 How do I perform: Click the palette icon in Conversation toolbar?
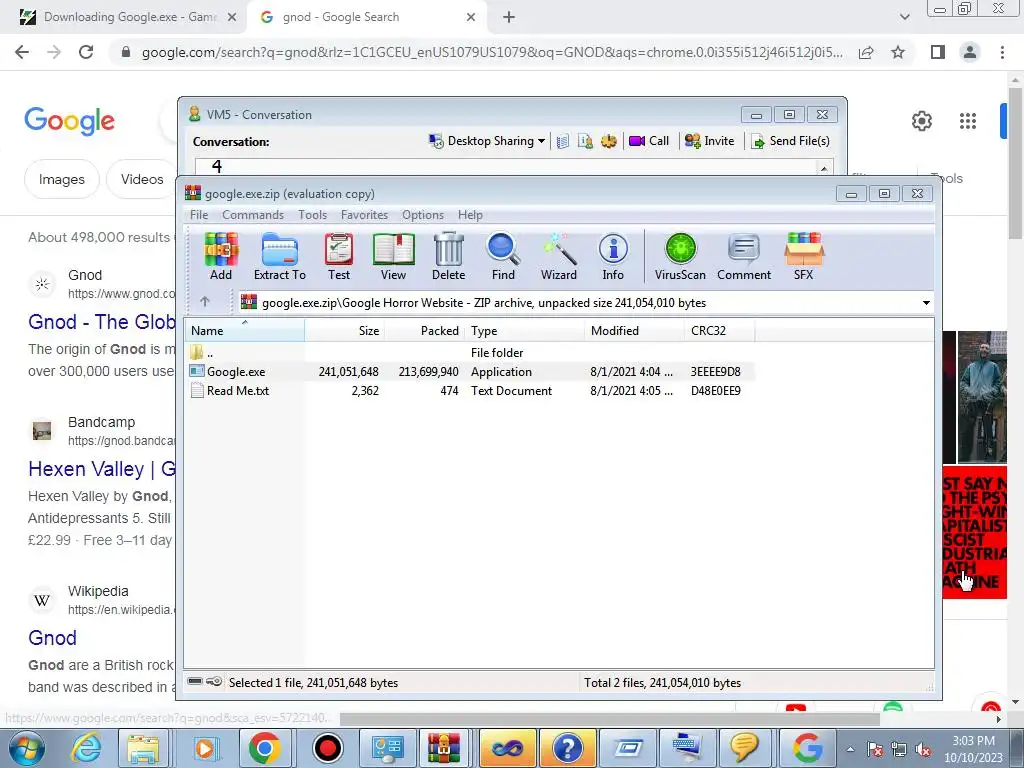point(609,141)
